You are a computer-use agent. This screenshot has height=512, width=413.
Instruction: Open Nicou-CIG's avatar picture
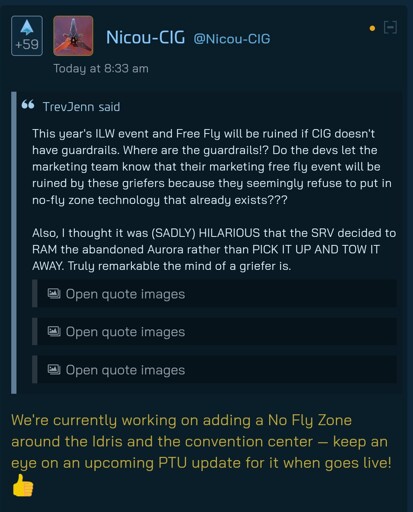(73, 36)
